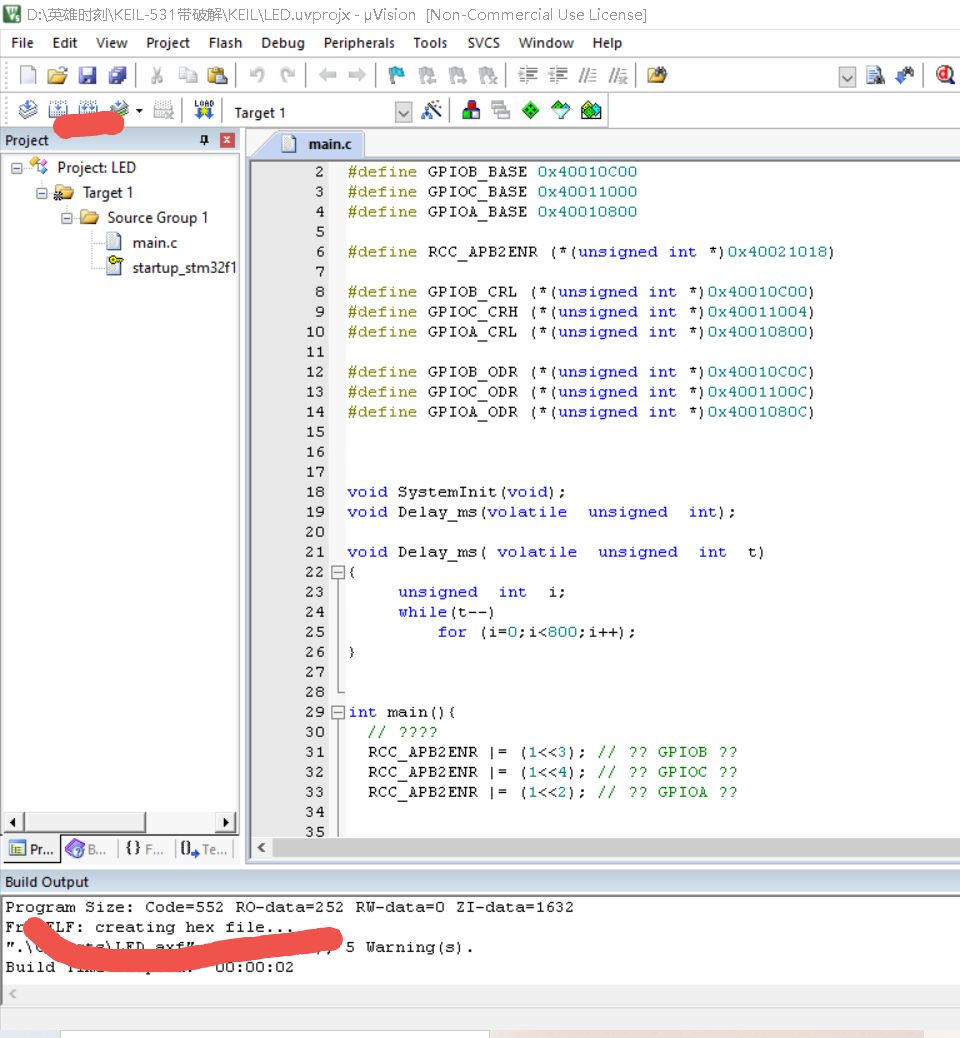
Task: Open the Project menu
Action: (168, 43)
